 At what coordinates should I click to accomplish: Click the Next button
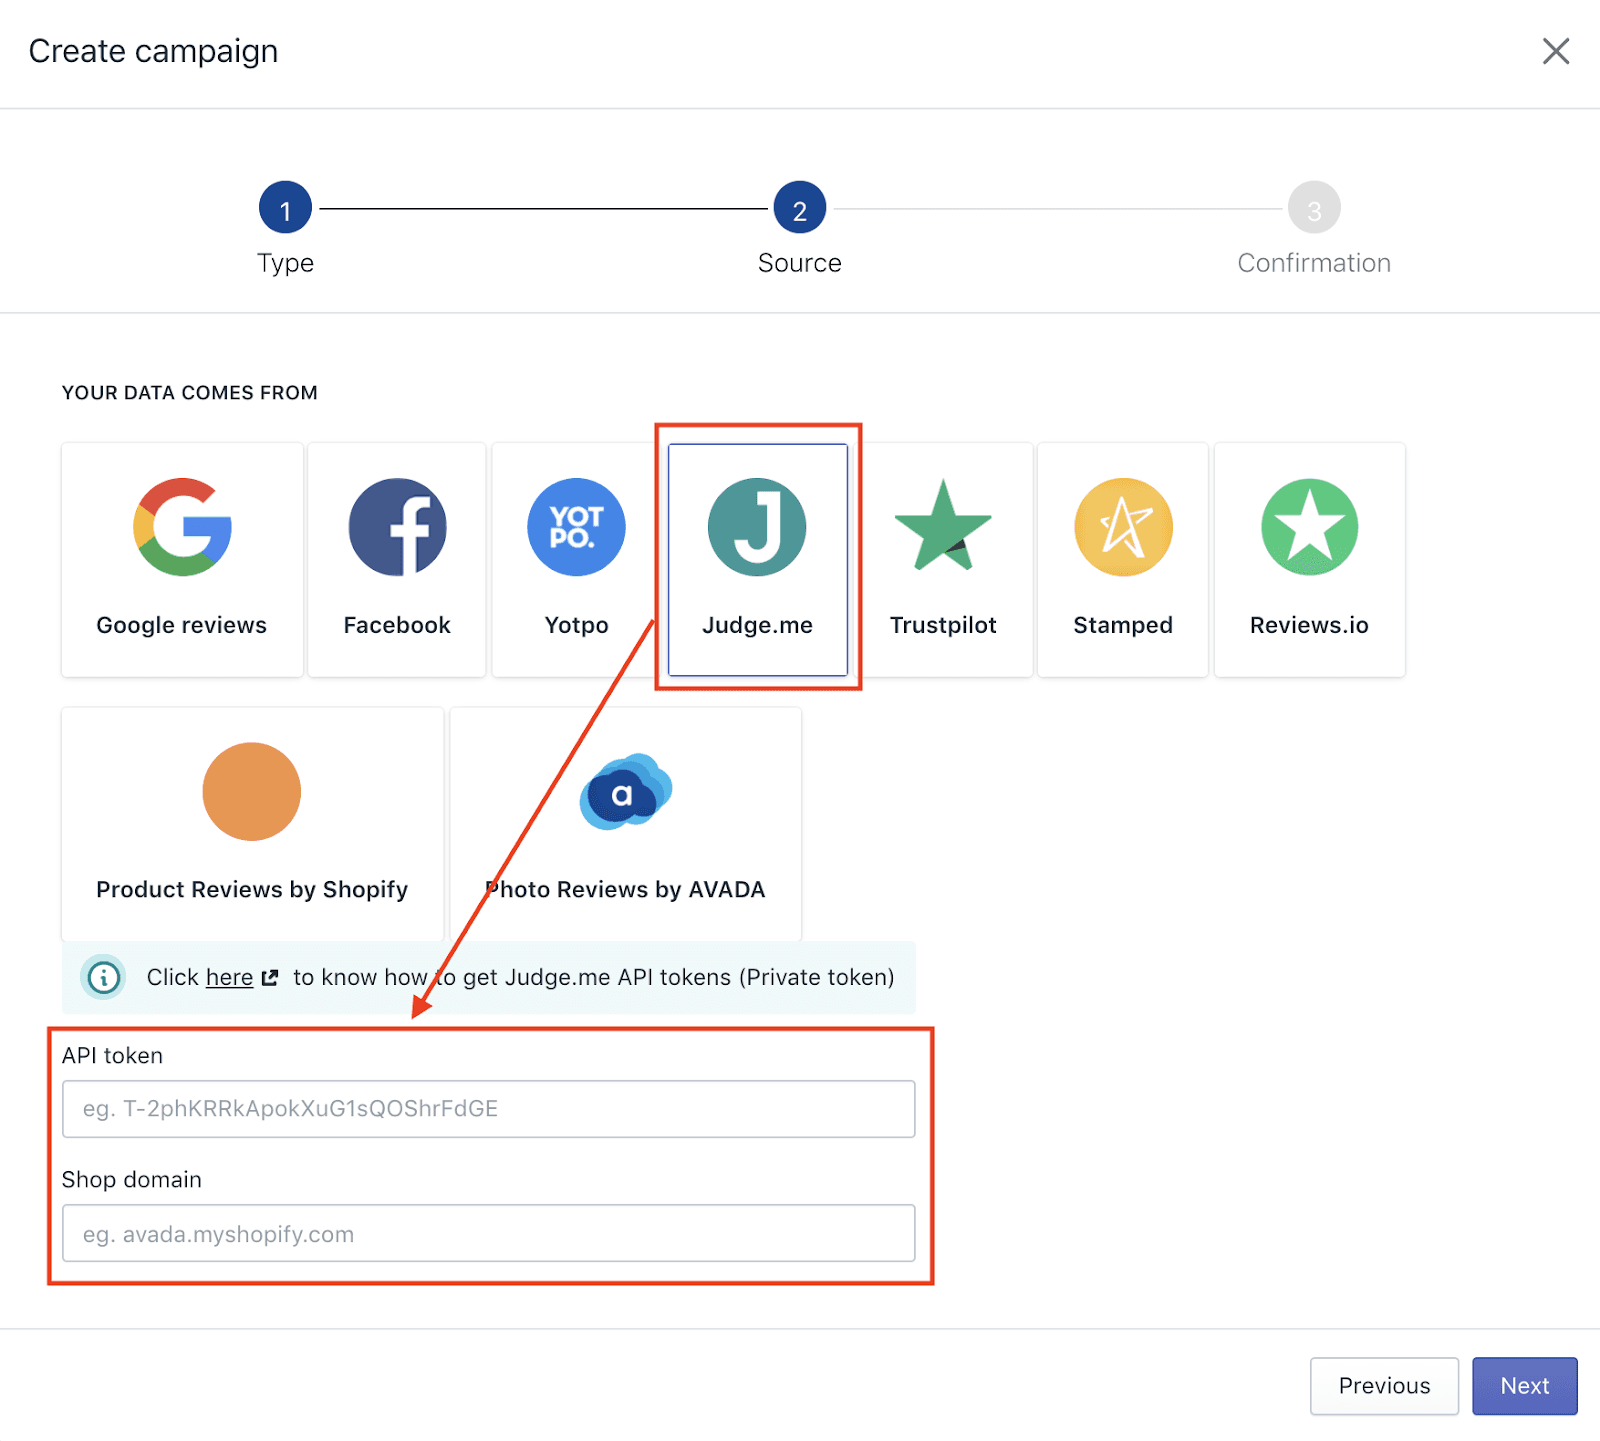(1525, 1386)
